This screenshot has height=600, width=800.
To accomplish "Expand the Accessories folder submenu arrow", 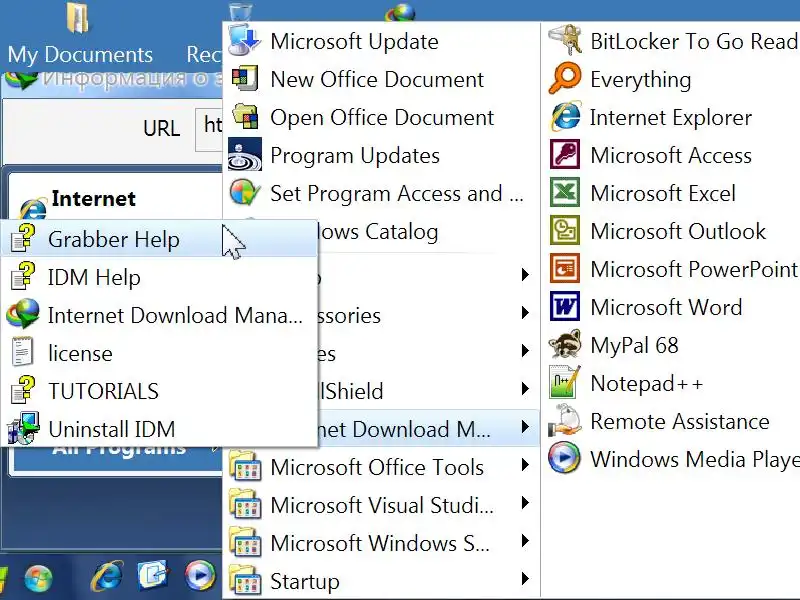I will (525, 313).
